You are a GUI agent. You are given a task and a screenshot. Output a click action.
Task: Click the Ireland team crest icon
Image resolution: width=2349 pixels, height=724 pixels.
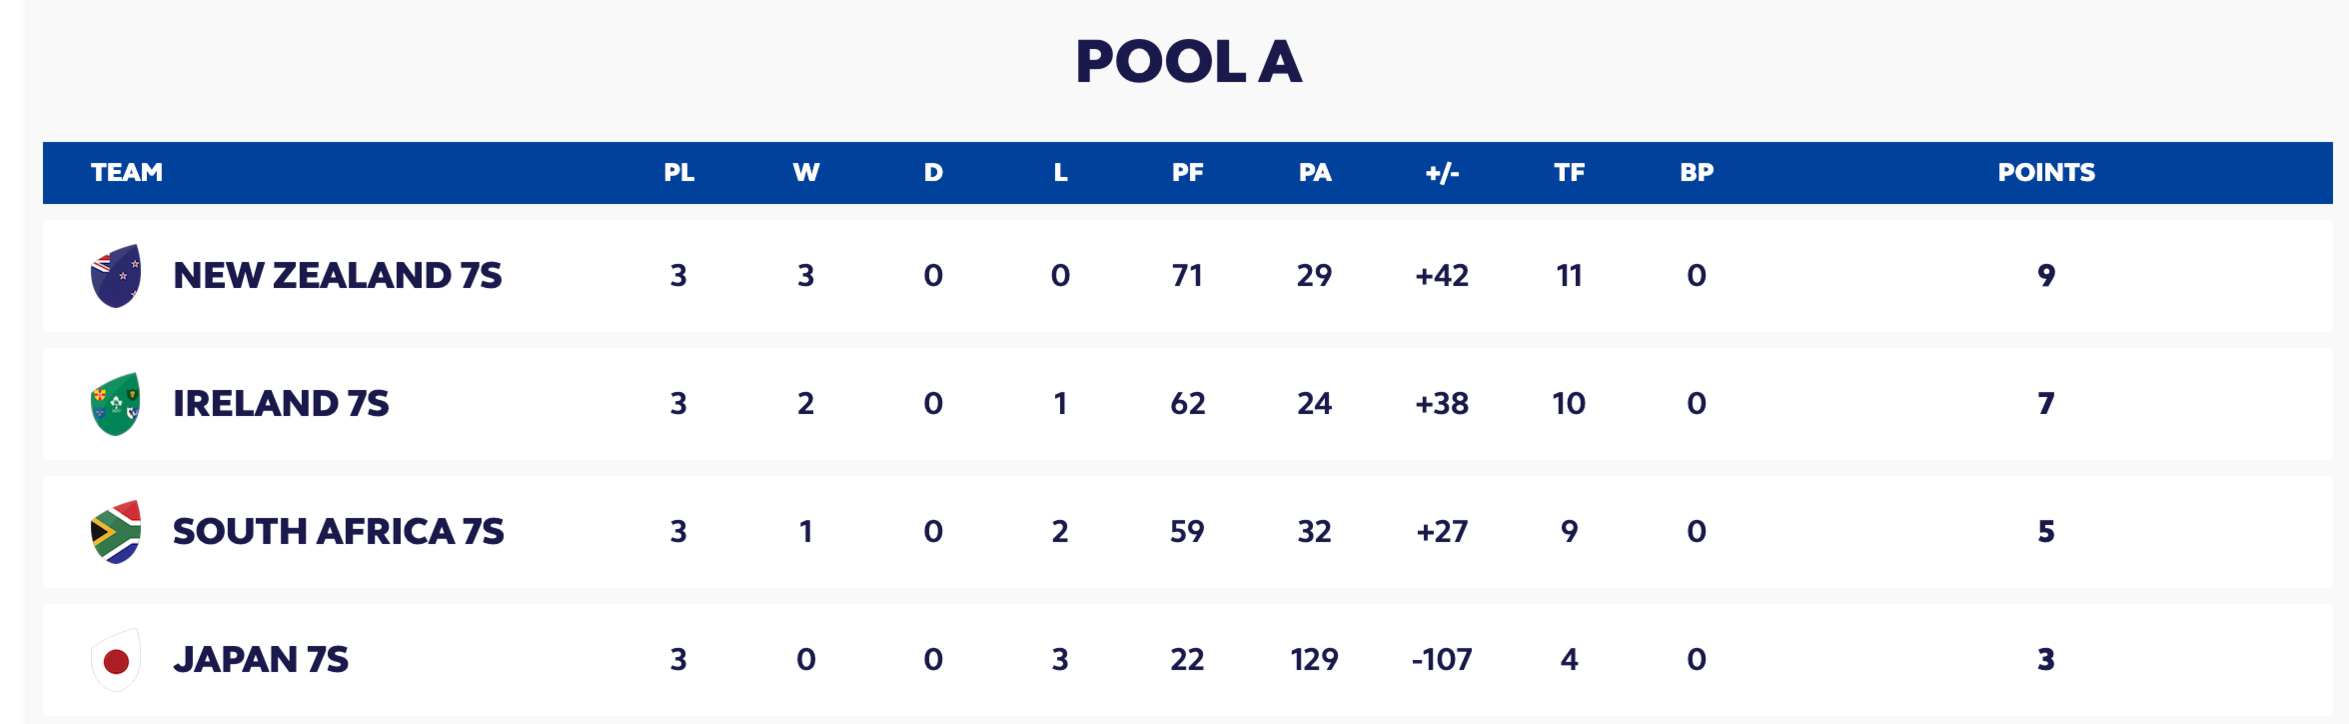(x=116, y=404)
